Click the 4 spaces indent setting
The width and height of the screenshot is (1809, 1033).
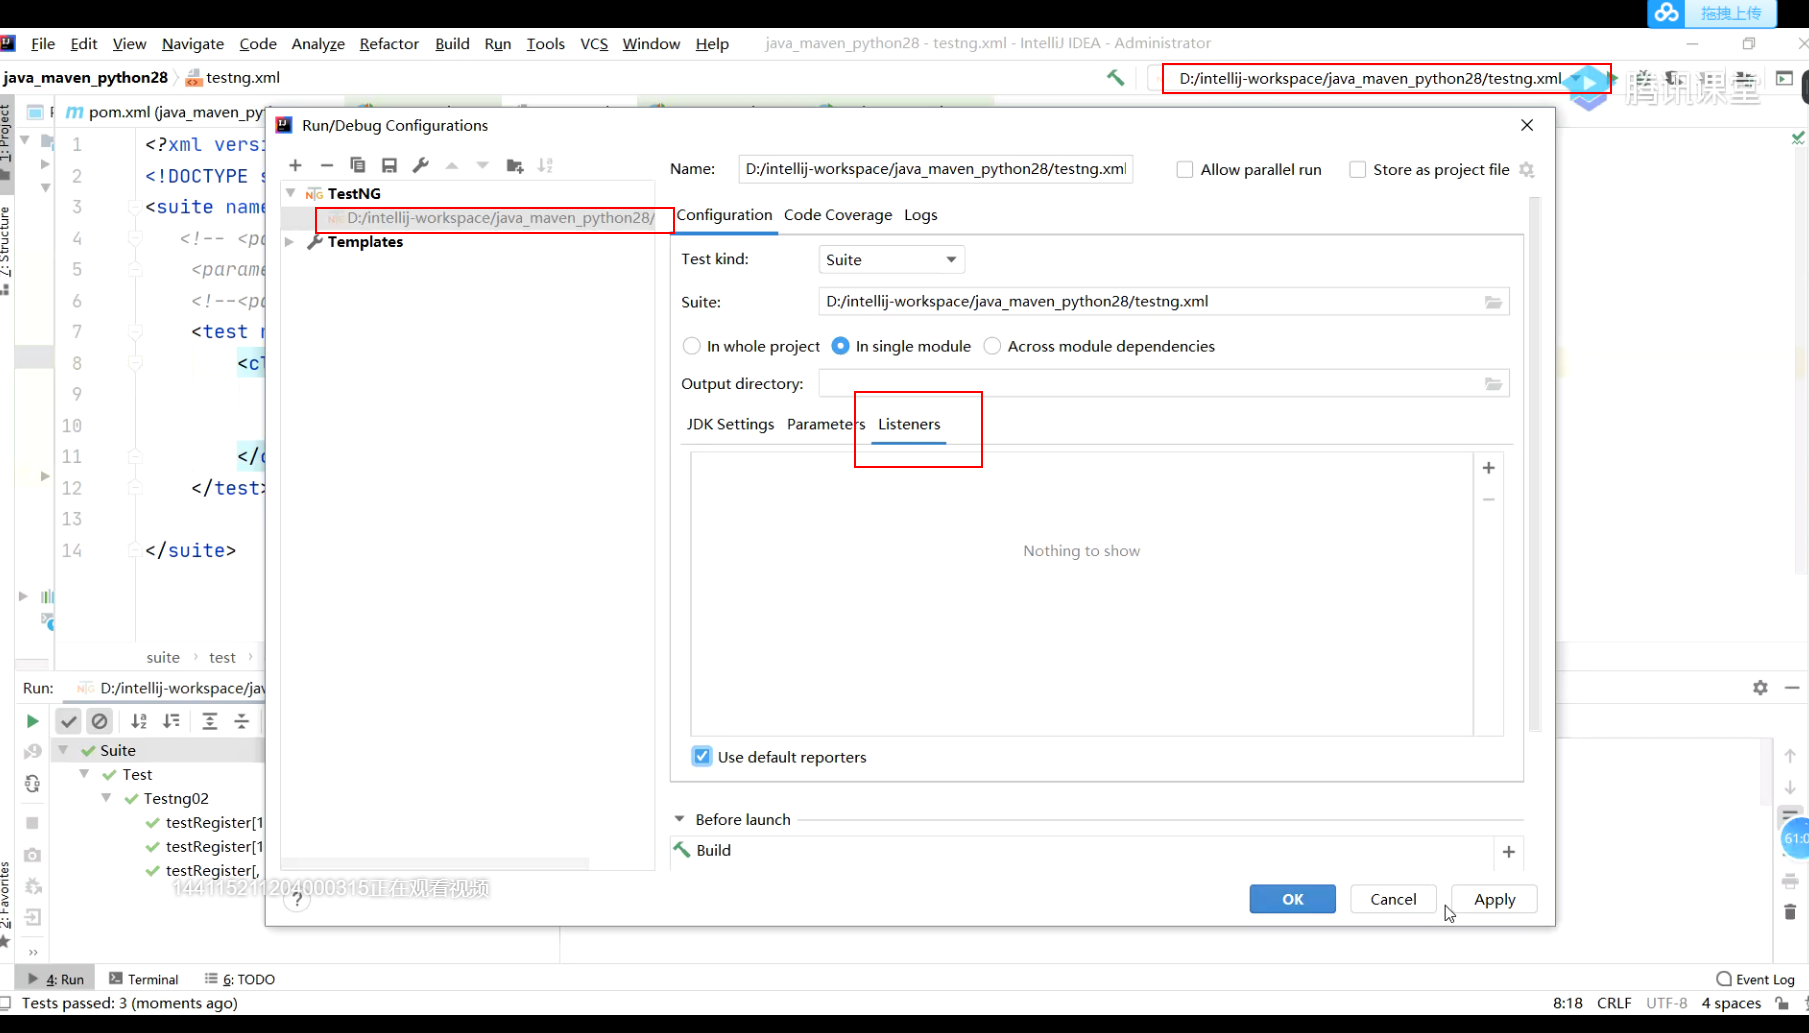(1731, 1003)
